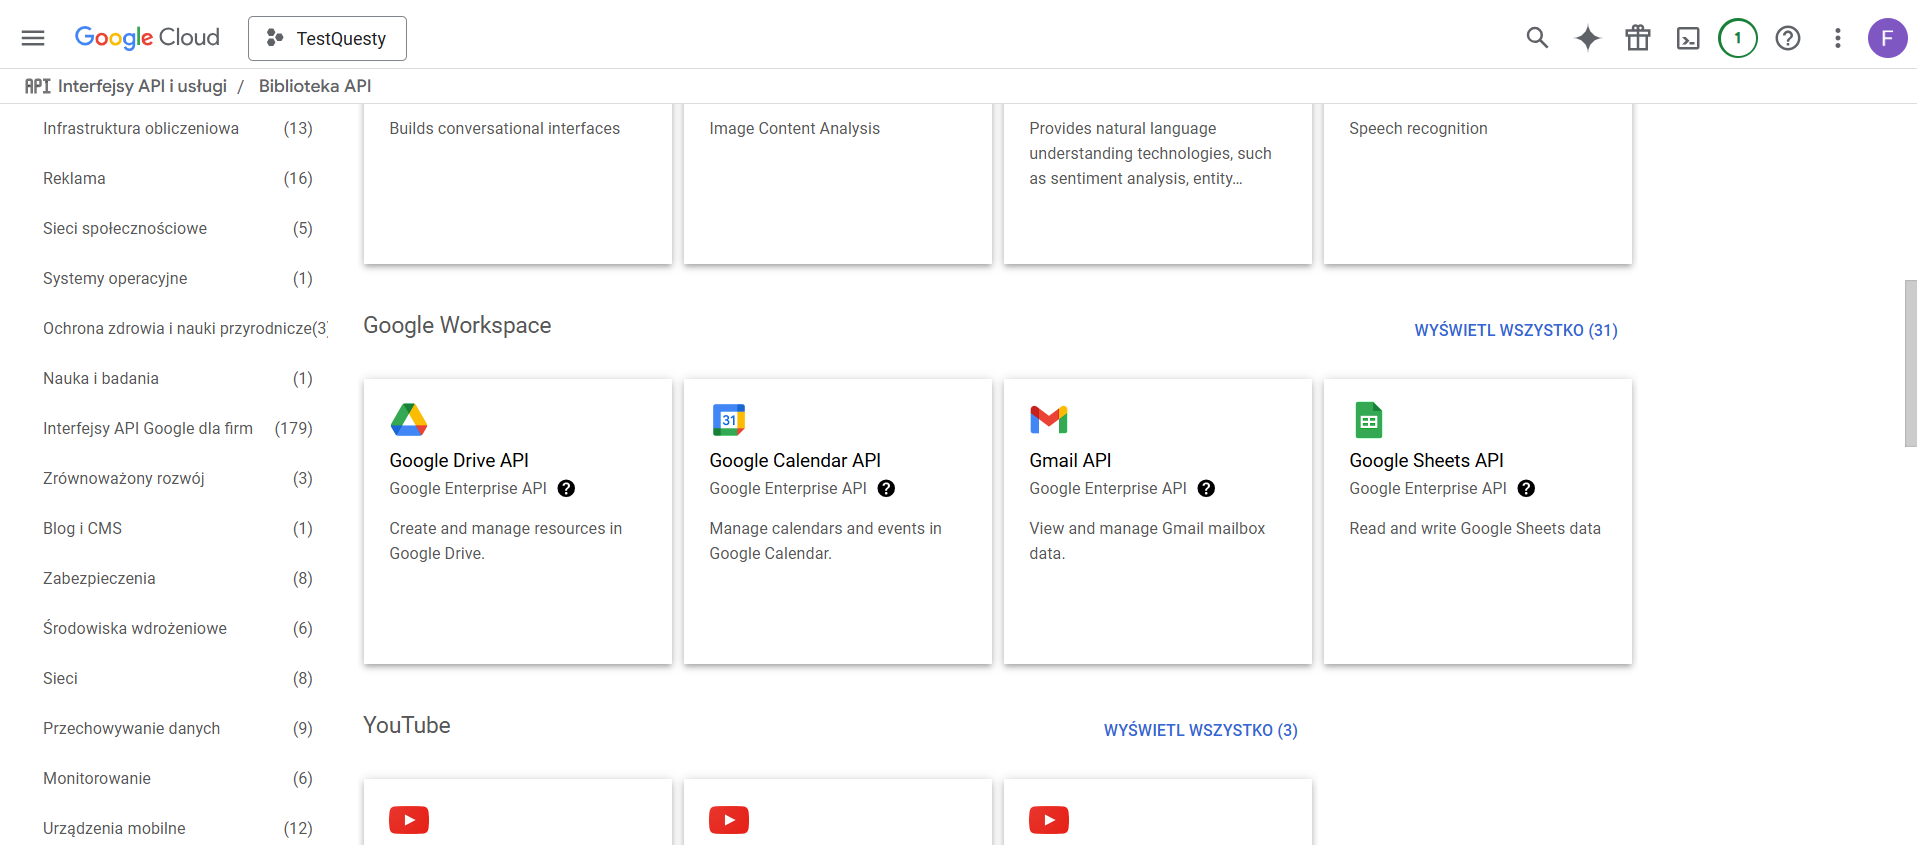Open Gemini AI assistant sparkle icon
Screen dimensions: 1917x845
(x=1587, y=38)
